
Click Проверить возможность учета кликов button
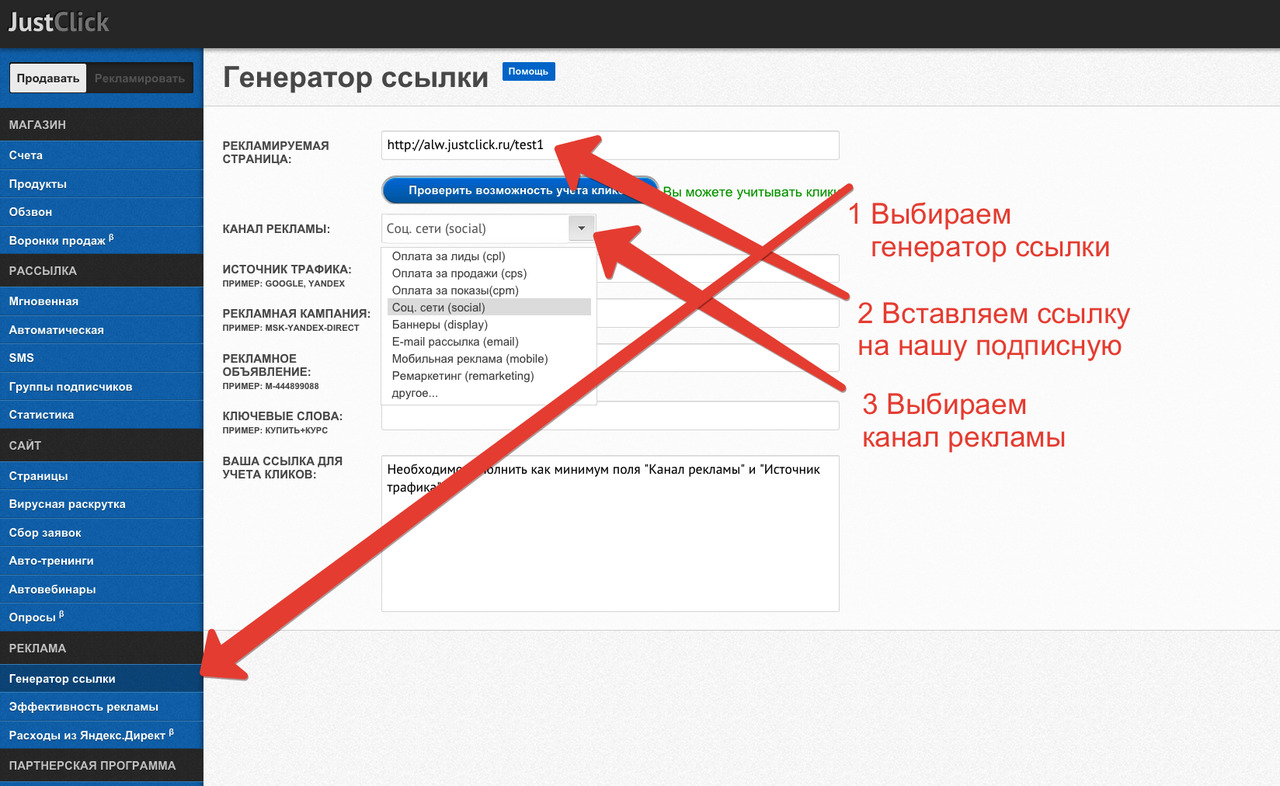(520, 190)
